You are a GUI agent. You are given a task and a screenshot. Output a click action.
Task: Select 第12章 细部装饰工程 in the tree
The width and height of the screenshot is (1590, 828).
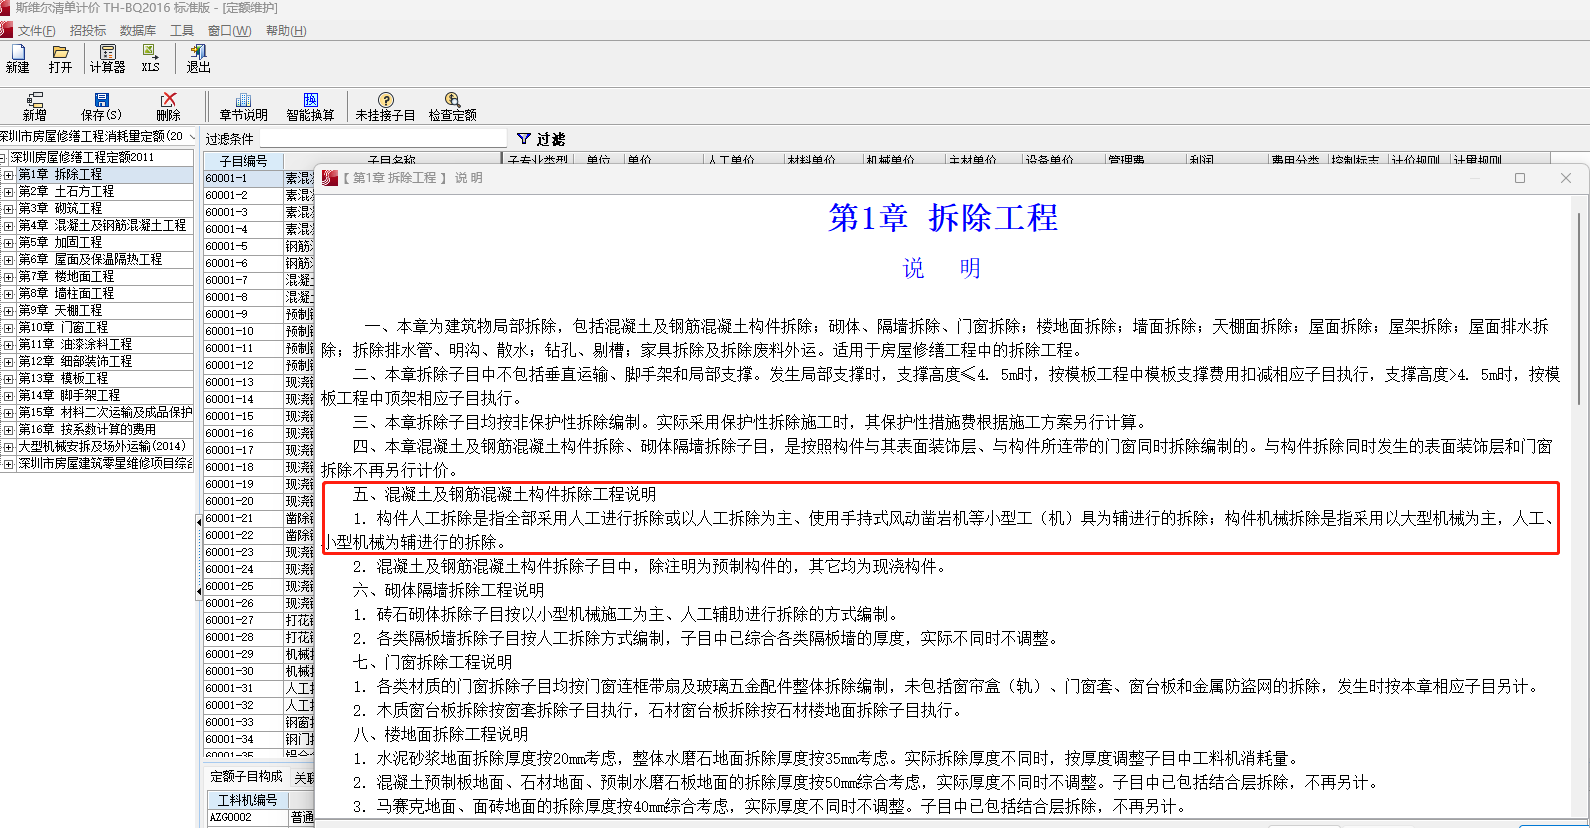click(x=75, y=361)
